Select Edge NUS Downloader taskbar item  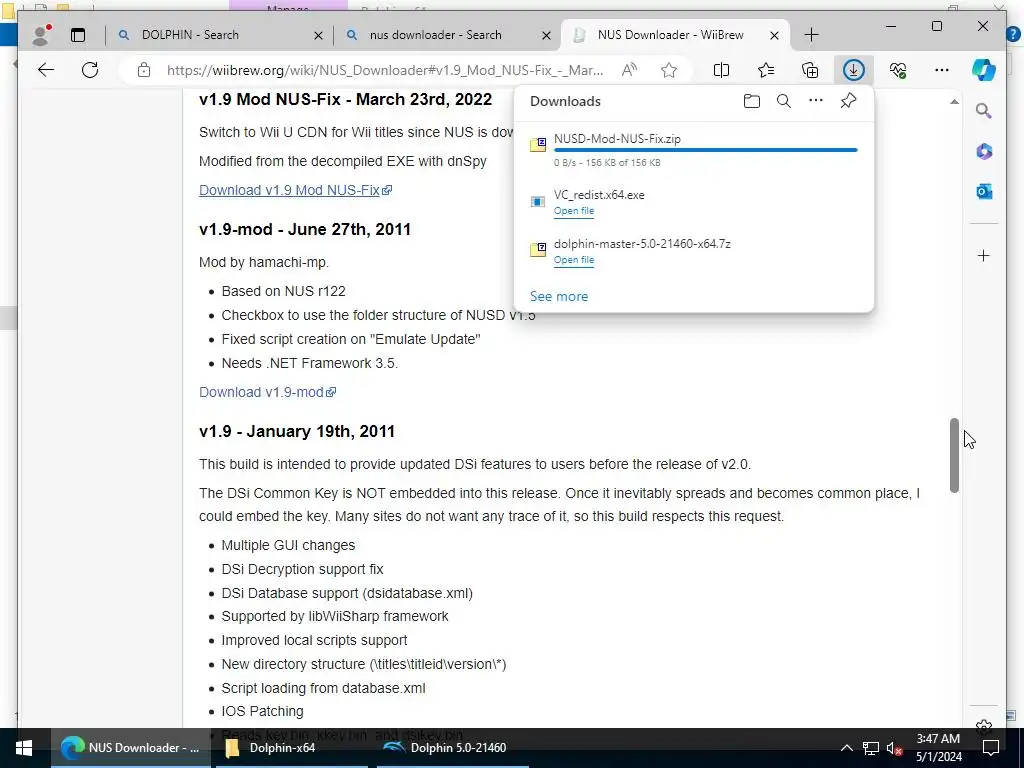coord(131,748)
